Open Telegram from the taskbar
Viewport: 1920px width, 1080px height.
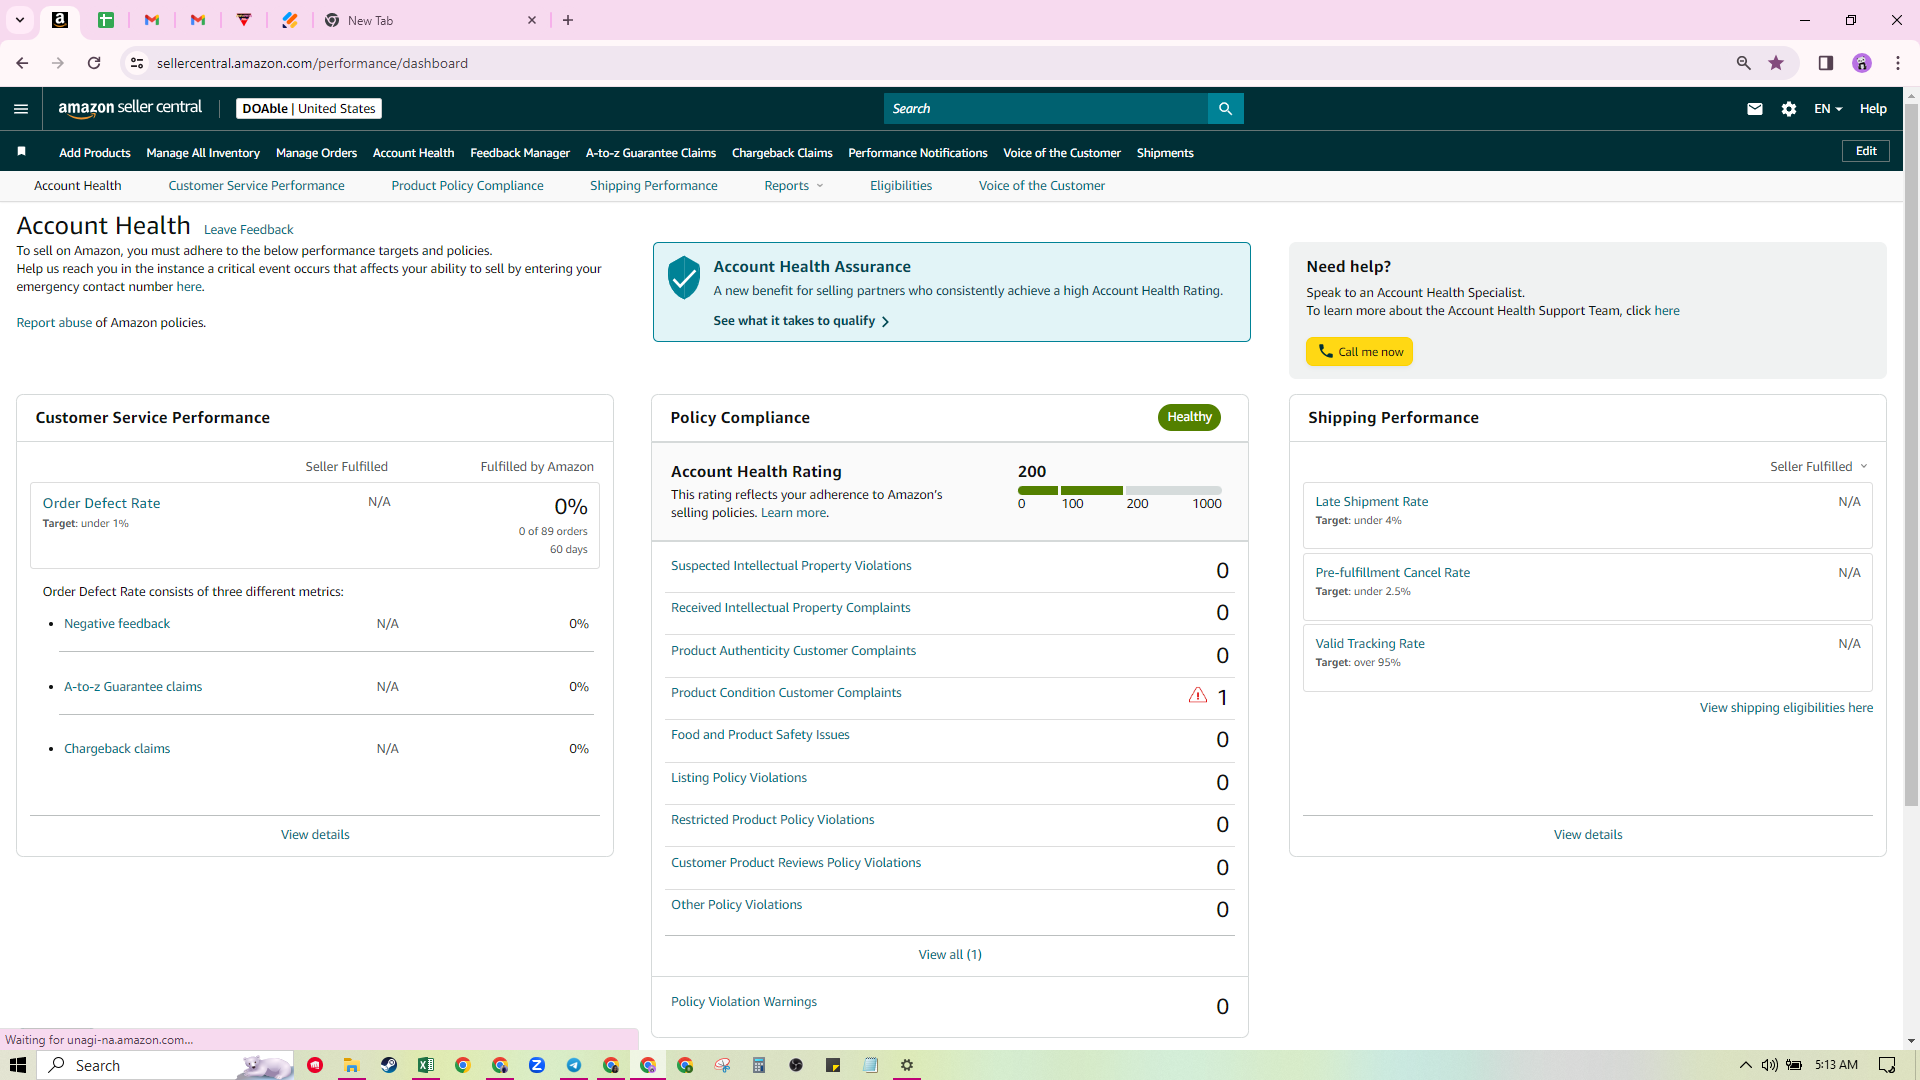click(574, 1065)
